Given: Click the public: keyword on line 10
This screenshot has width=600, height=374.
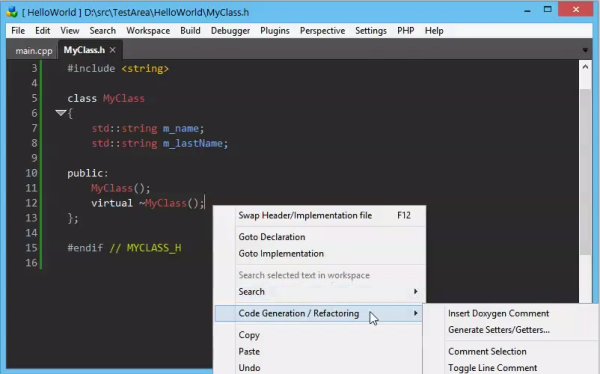Looking at the screenshot, I should (88, 173).
